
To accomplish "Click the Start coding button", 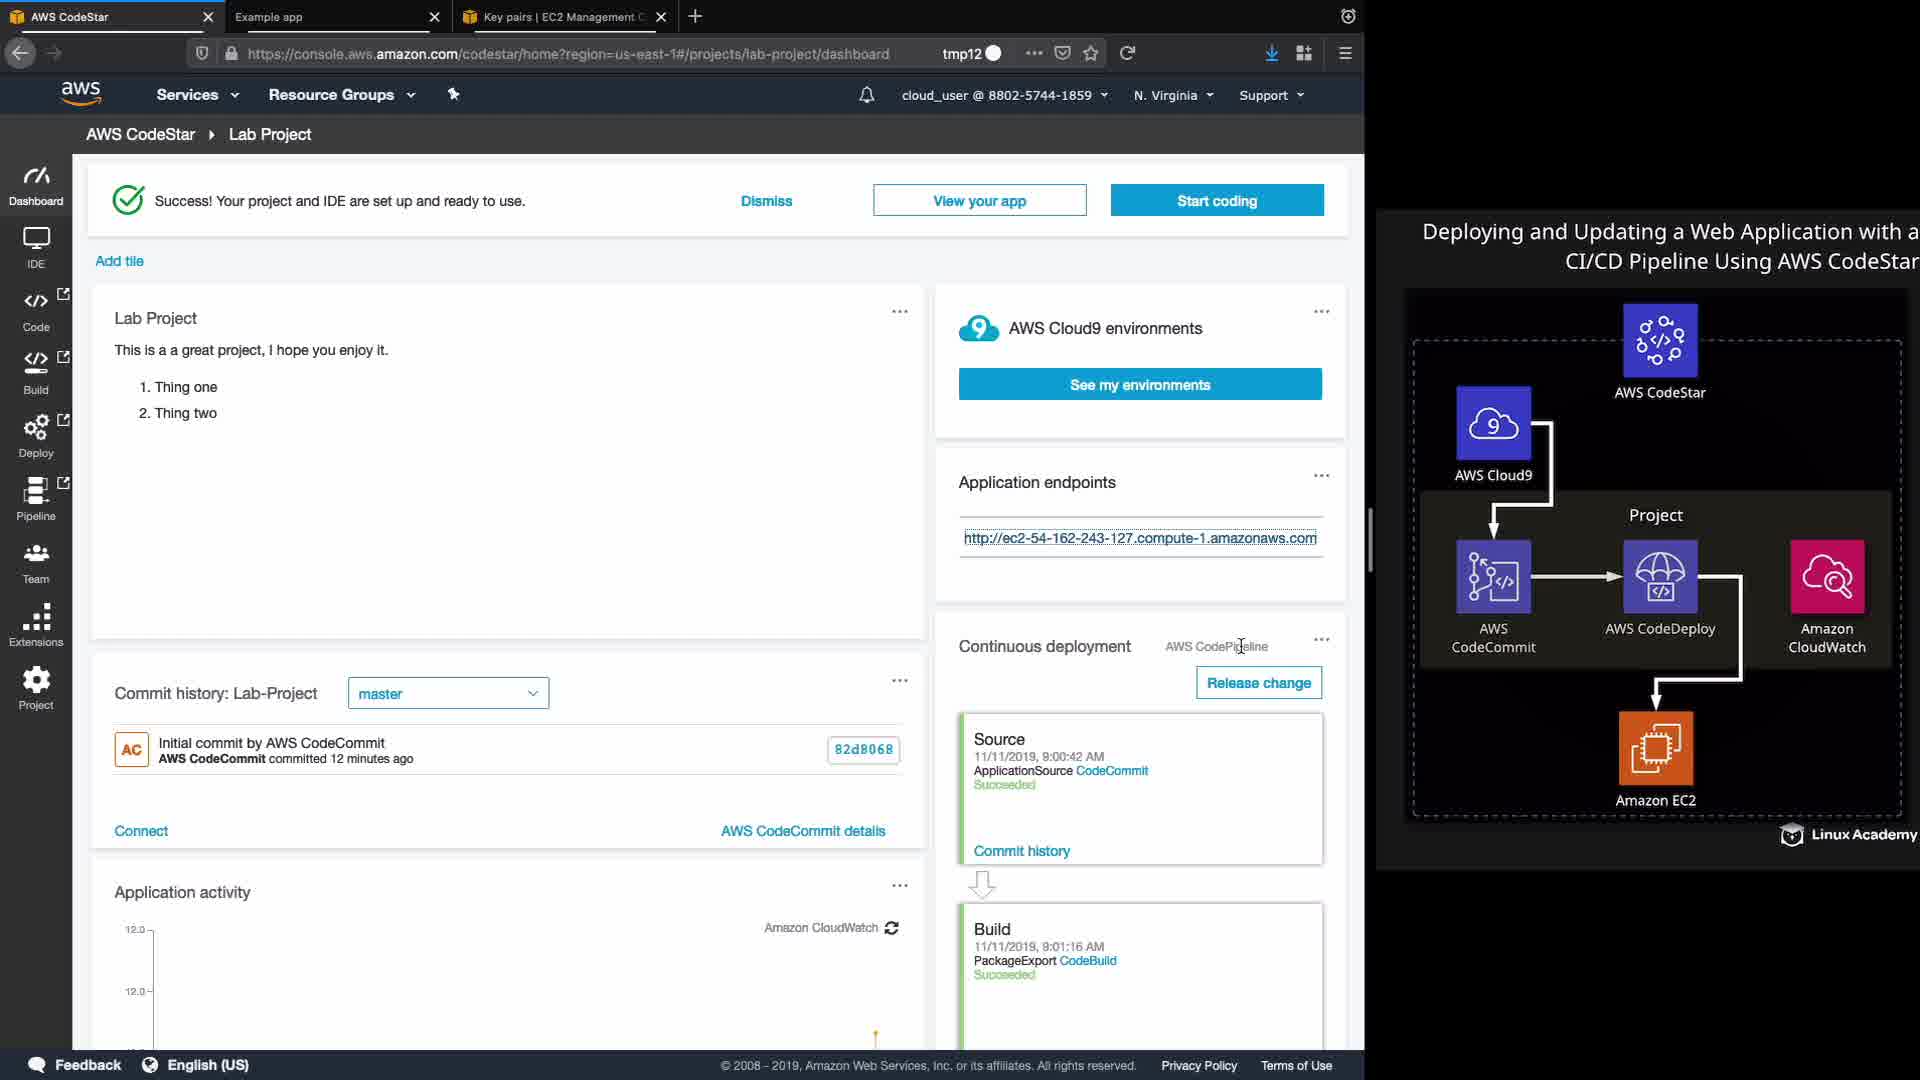I will (1216, 201).
